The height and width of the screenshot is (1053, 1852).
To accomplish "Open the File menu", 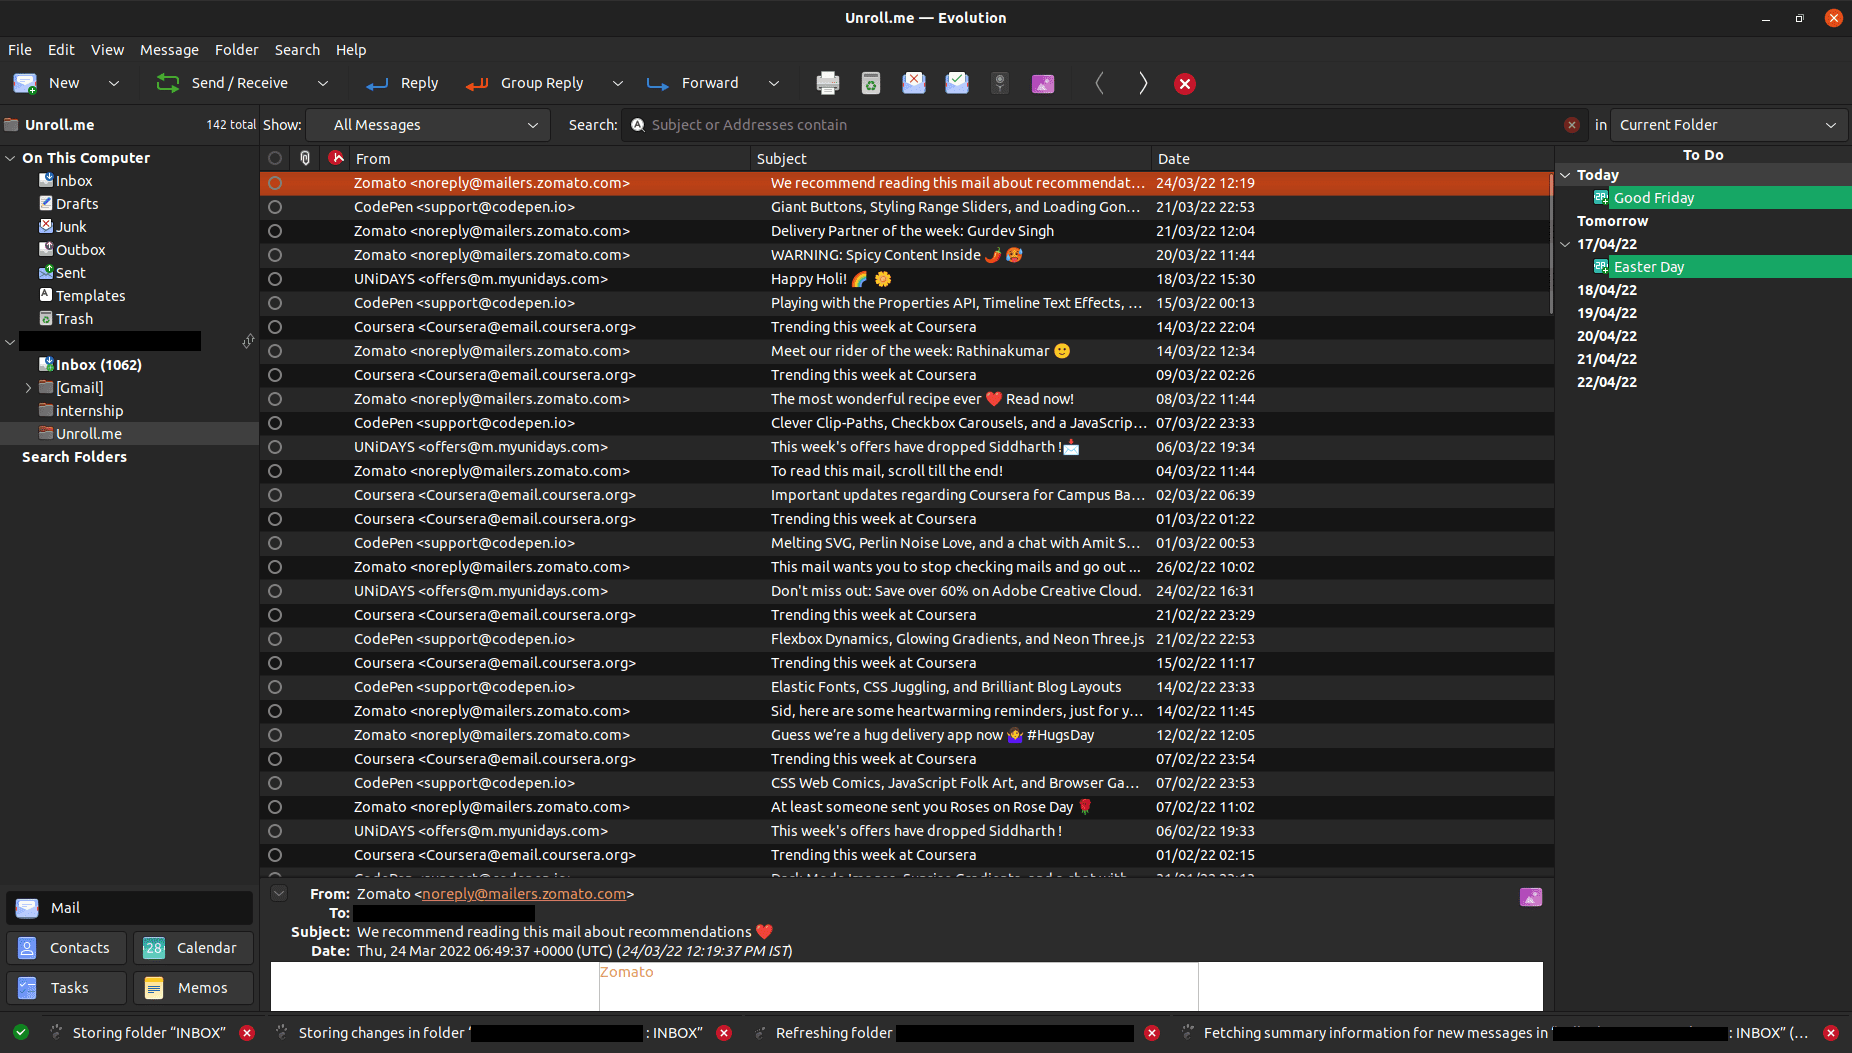I will (x=20, y=49).
